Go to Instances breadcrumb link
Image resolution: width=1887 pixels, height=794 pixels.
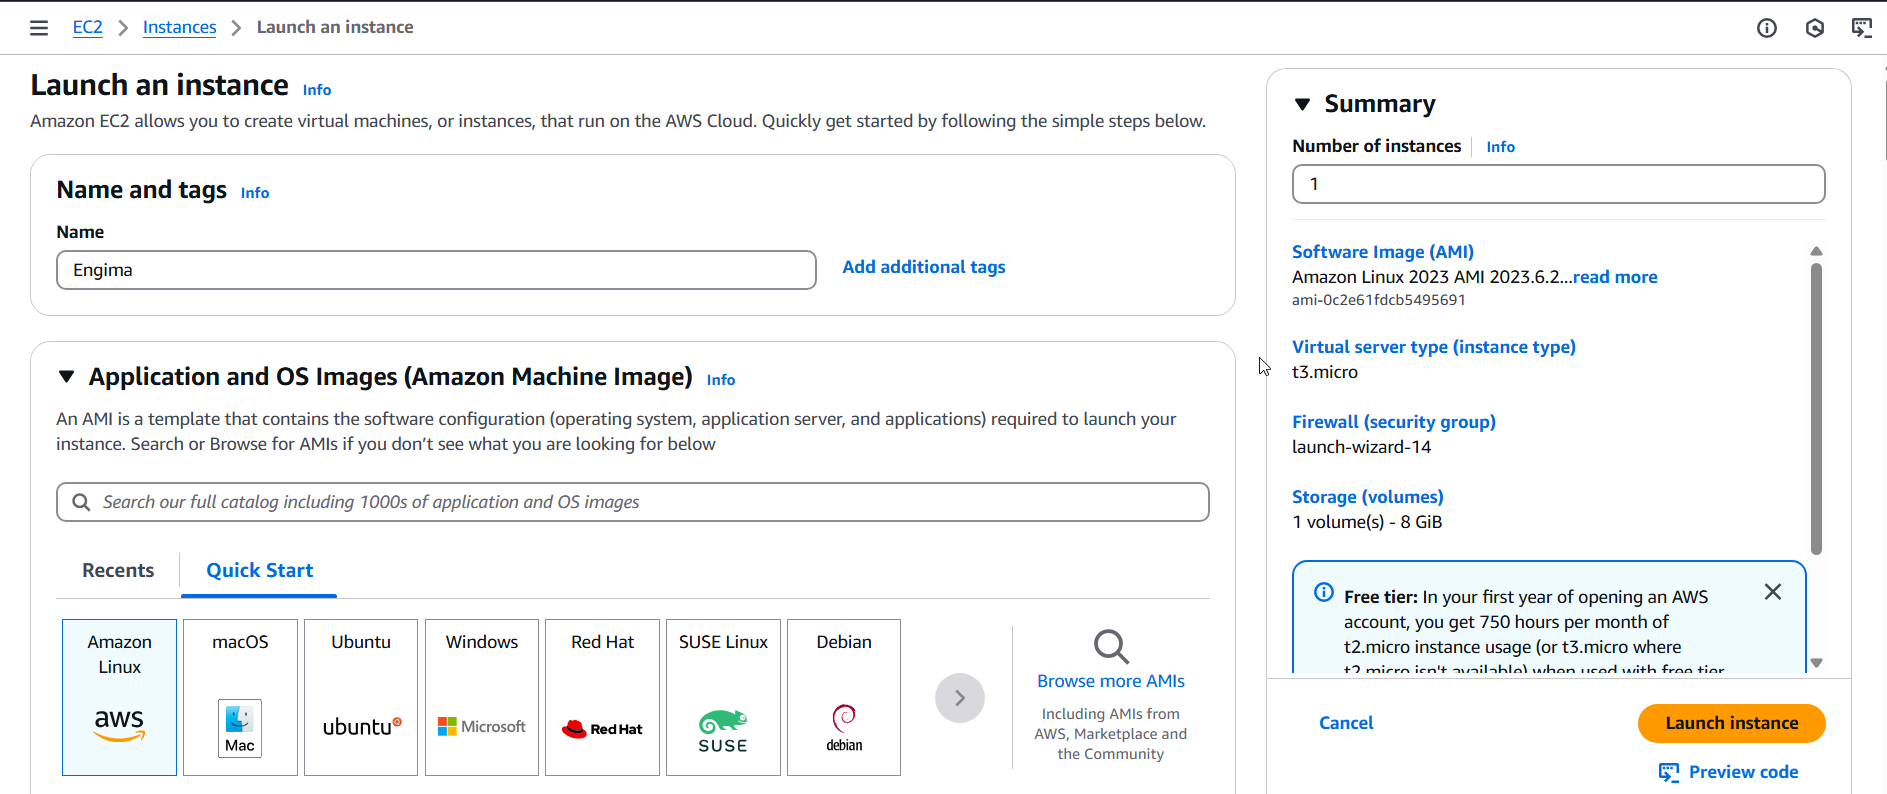point(179,27)
